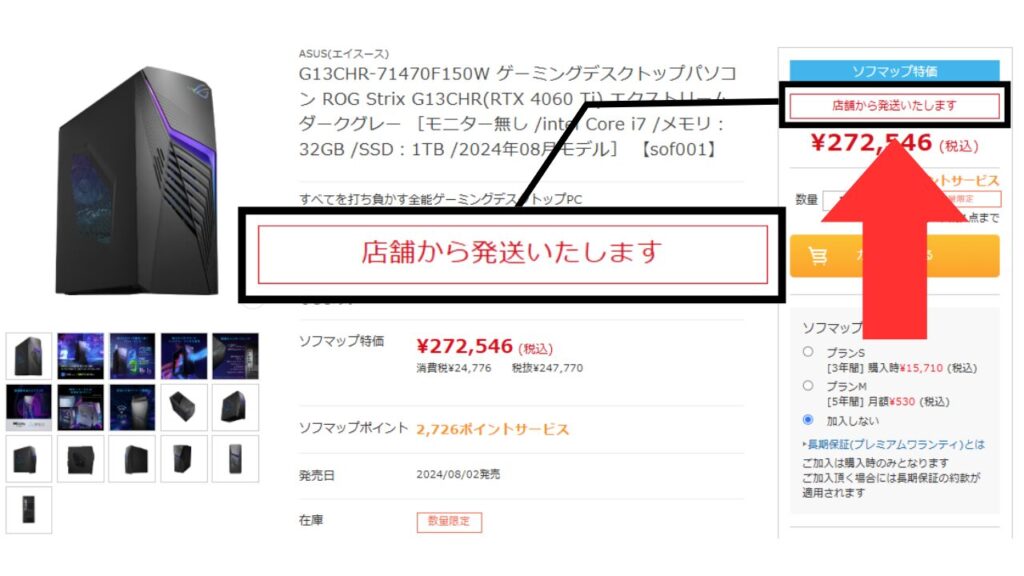The height and width of the screenshot is (576, 1024).
Task: Click the 数量 quantity field
Action: click(x=842, y=200)
